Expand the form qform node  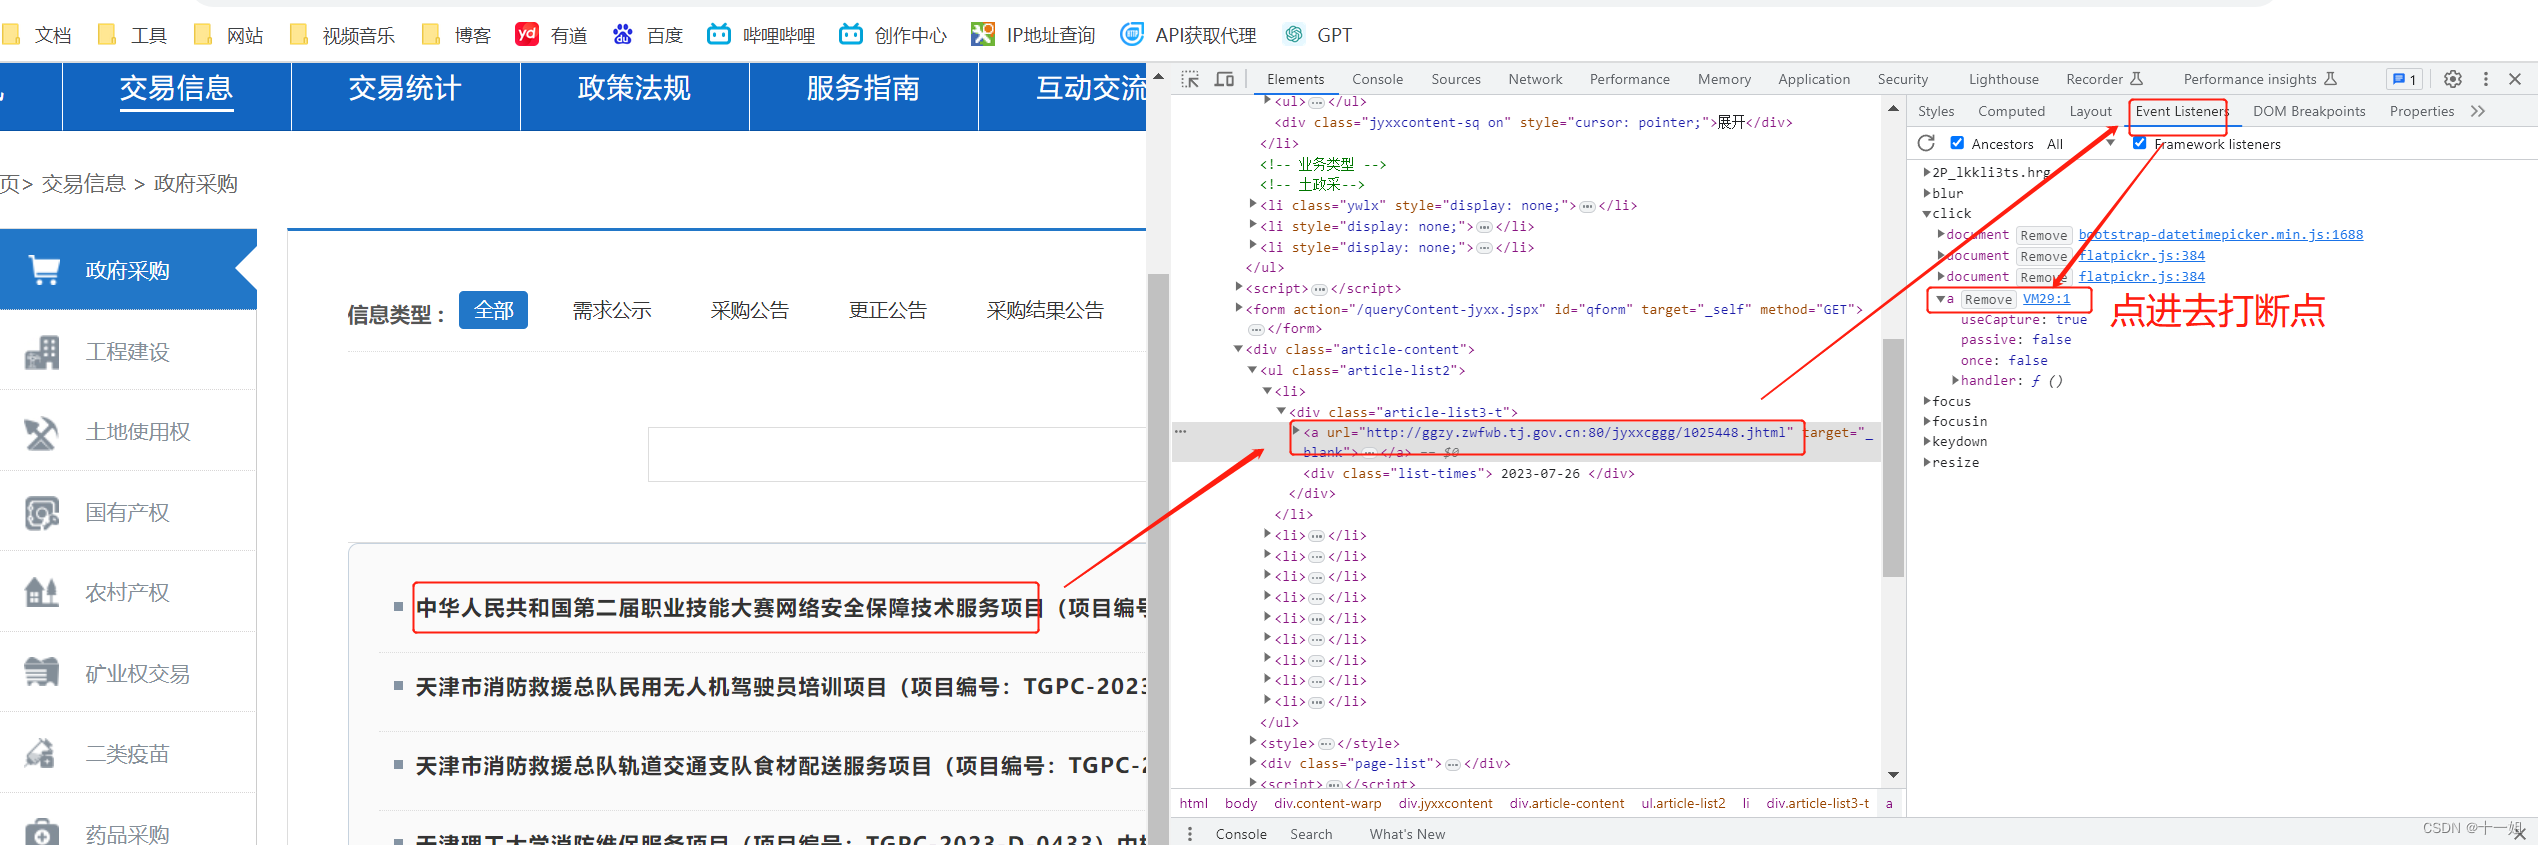pyautogui.click(x=1239, y=308)
